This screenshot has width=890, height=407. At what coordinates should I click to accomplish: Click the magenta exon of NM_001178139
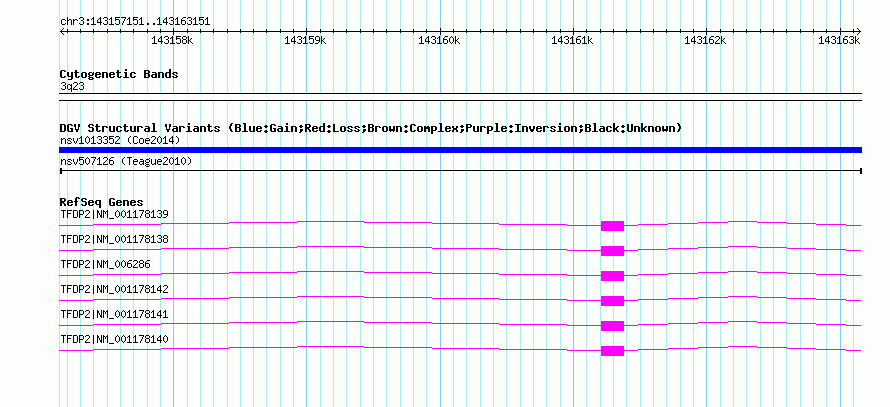click(612, 226)
